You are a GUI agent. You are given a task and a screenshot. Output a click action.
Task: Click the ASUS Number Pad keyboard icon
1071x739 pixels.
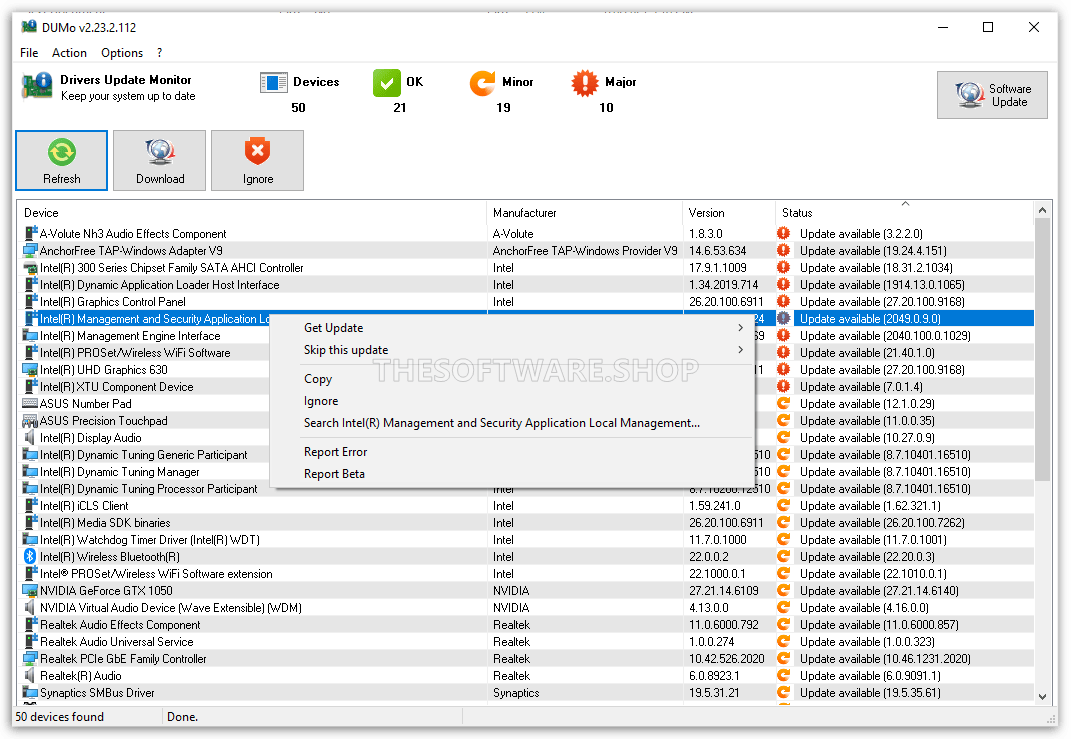(30, 403)
